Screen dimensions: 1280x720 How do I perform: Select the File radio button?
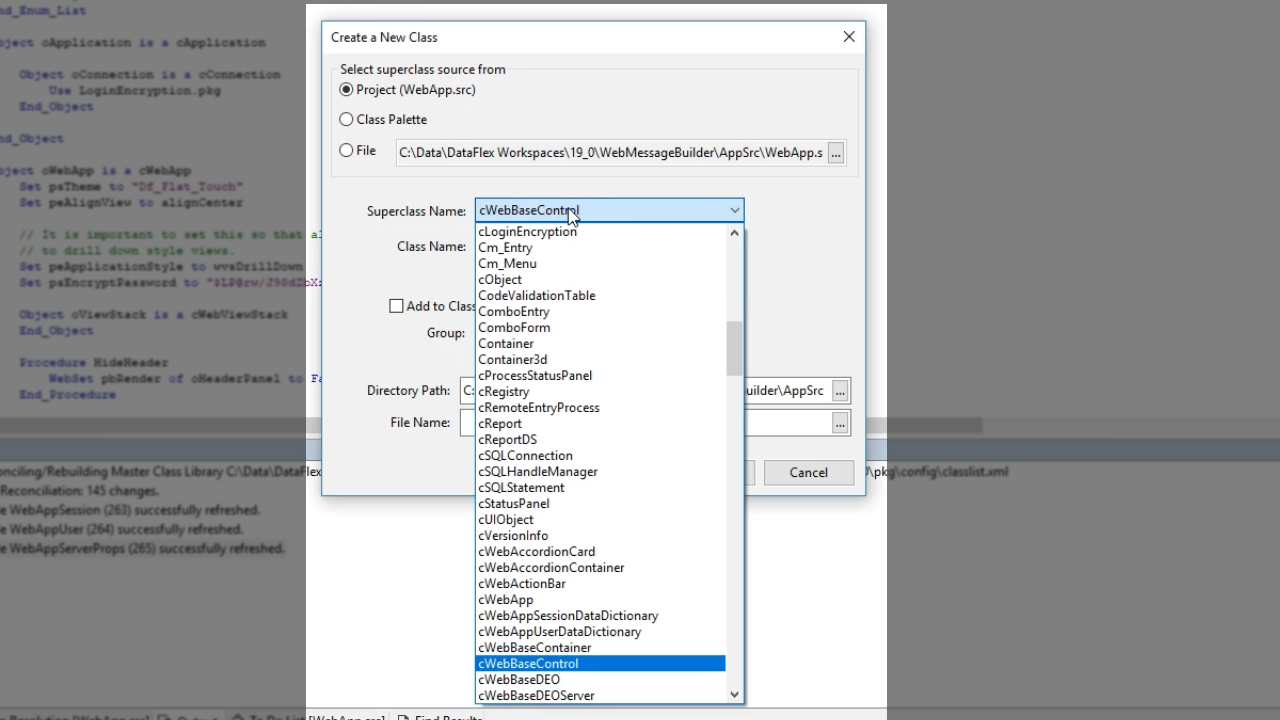(347, 151)
